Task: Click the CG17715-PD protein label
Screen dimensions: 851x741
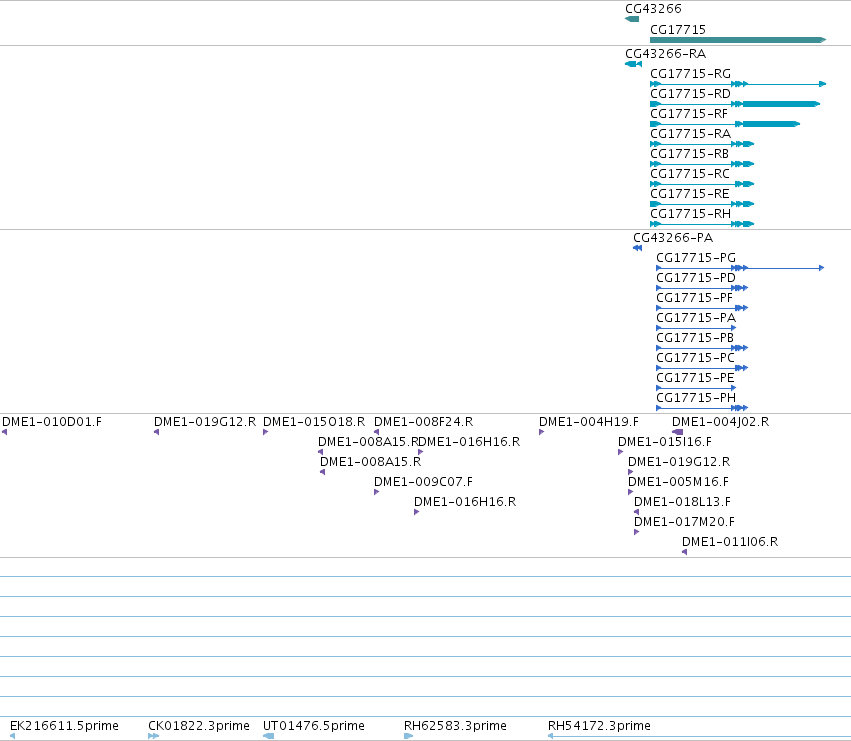Action: pyautogui.click(x=696, y=278)
